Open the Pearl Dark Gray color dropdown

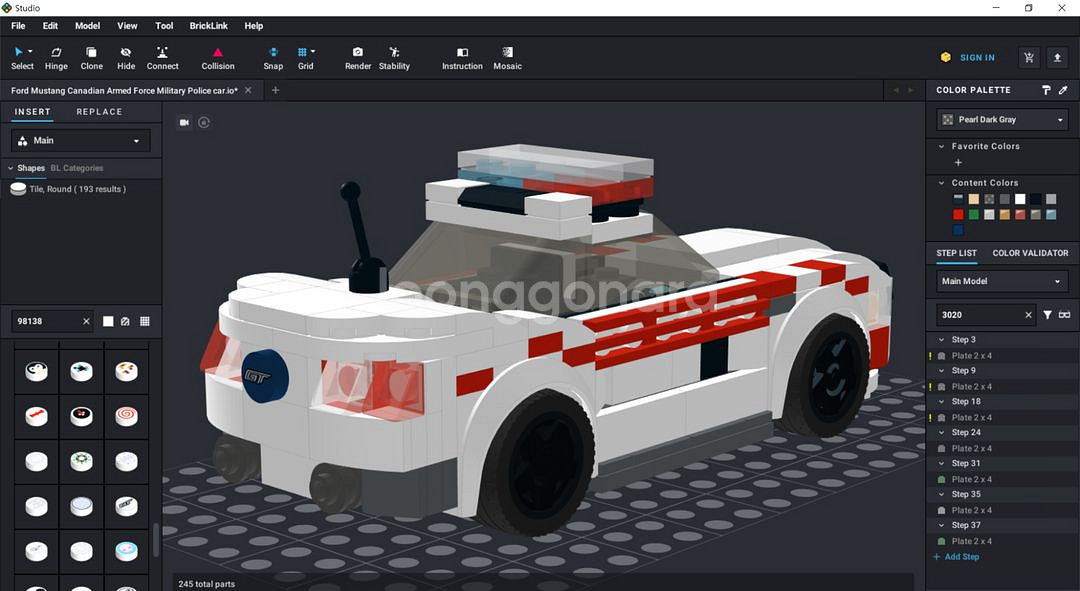tap(1002, 120)
